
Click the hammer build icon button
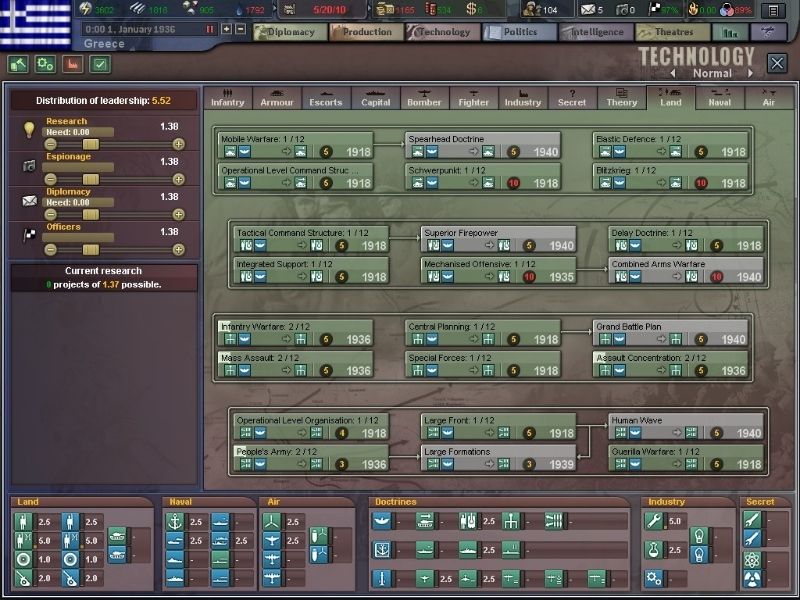pyautogui.click(x=18, y=64)
